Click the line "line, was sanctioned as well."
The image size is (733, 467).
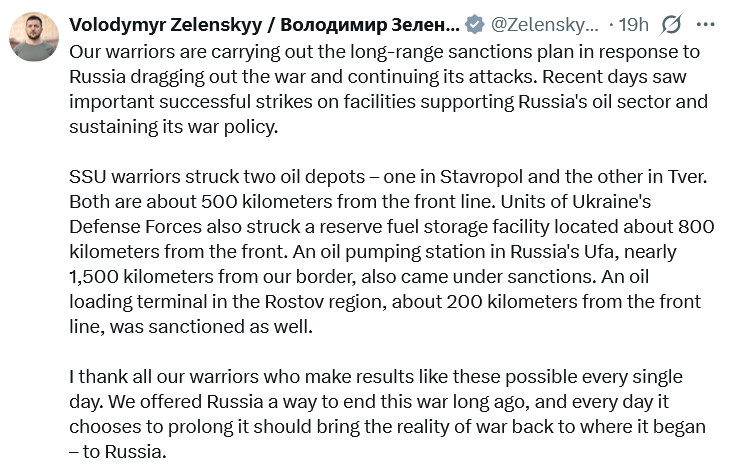click(191, 326)
